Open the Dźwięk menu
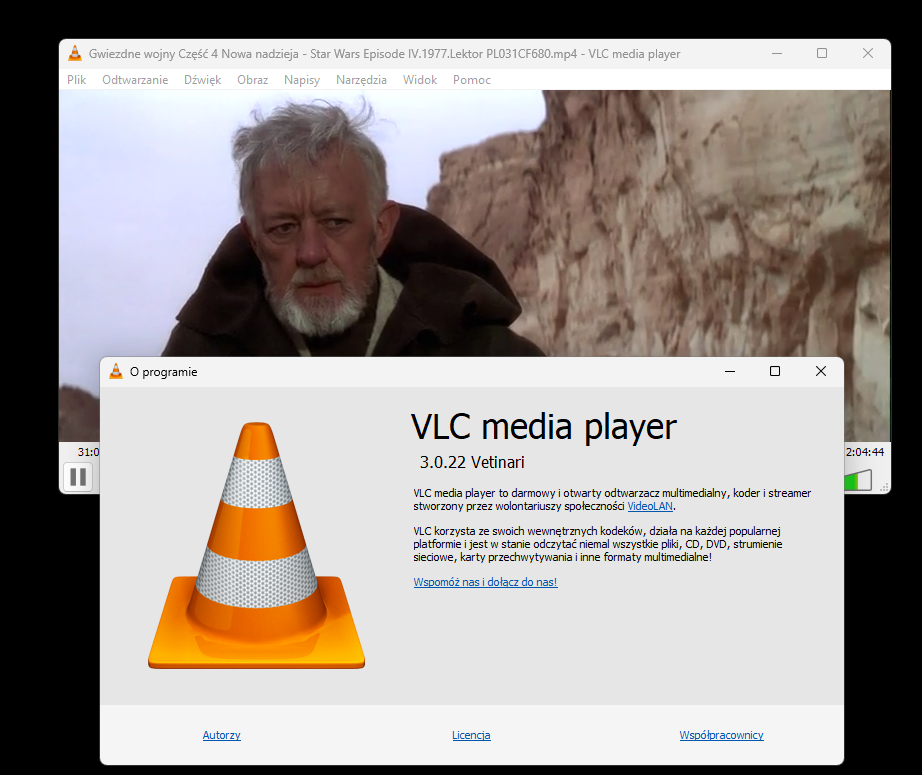Viewport: 922px width, 775px height. [x=202, y=80]
